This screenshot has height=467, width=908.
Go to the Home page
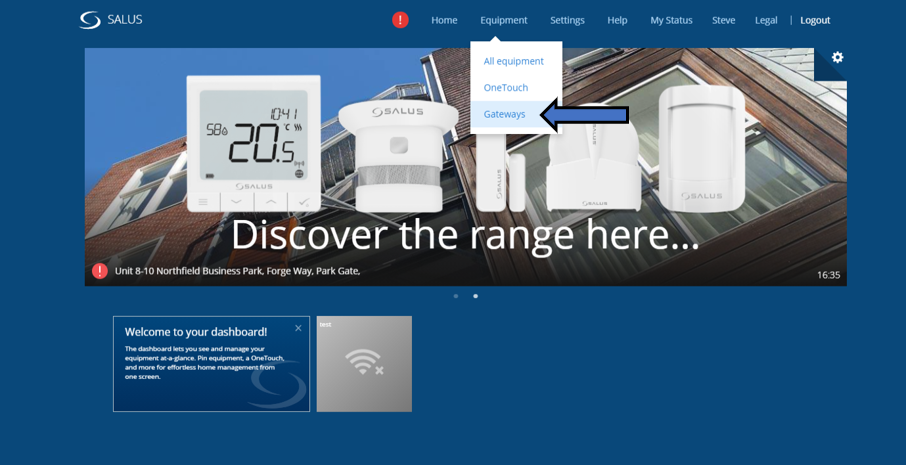click(444, 20)
